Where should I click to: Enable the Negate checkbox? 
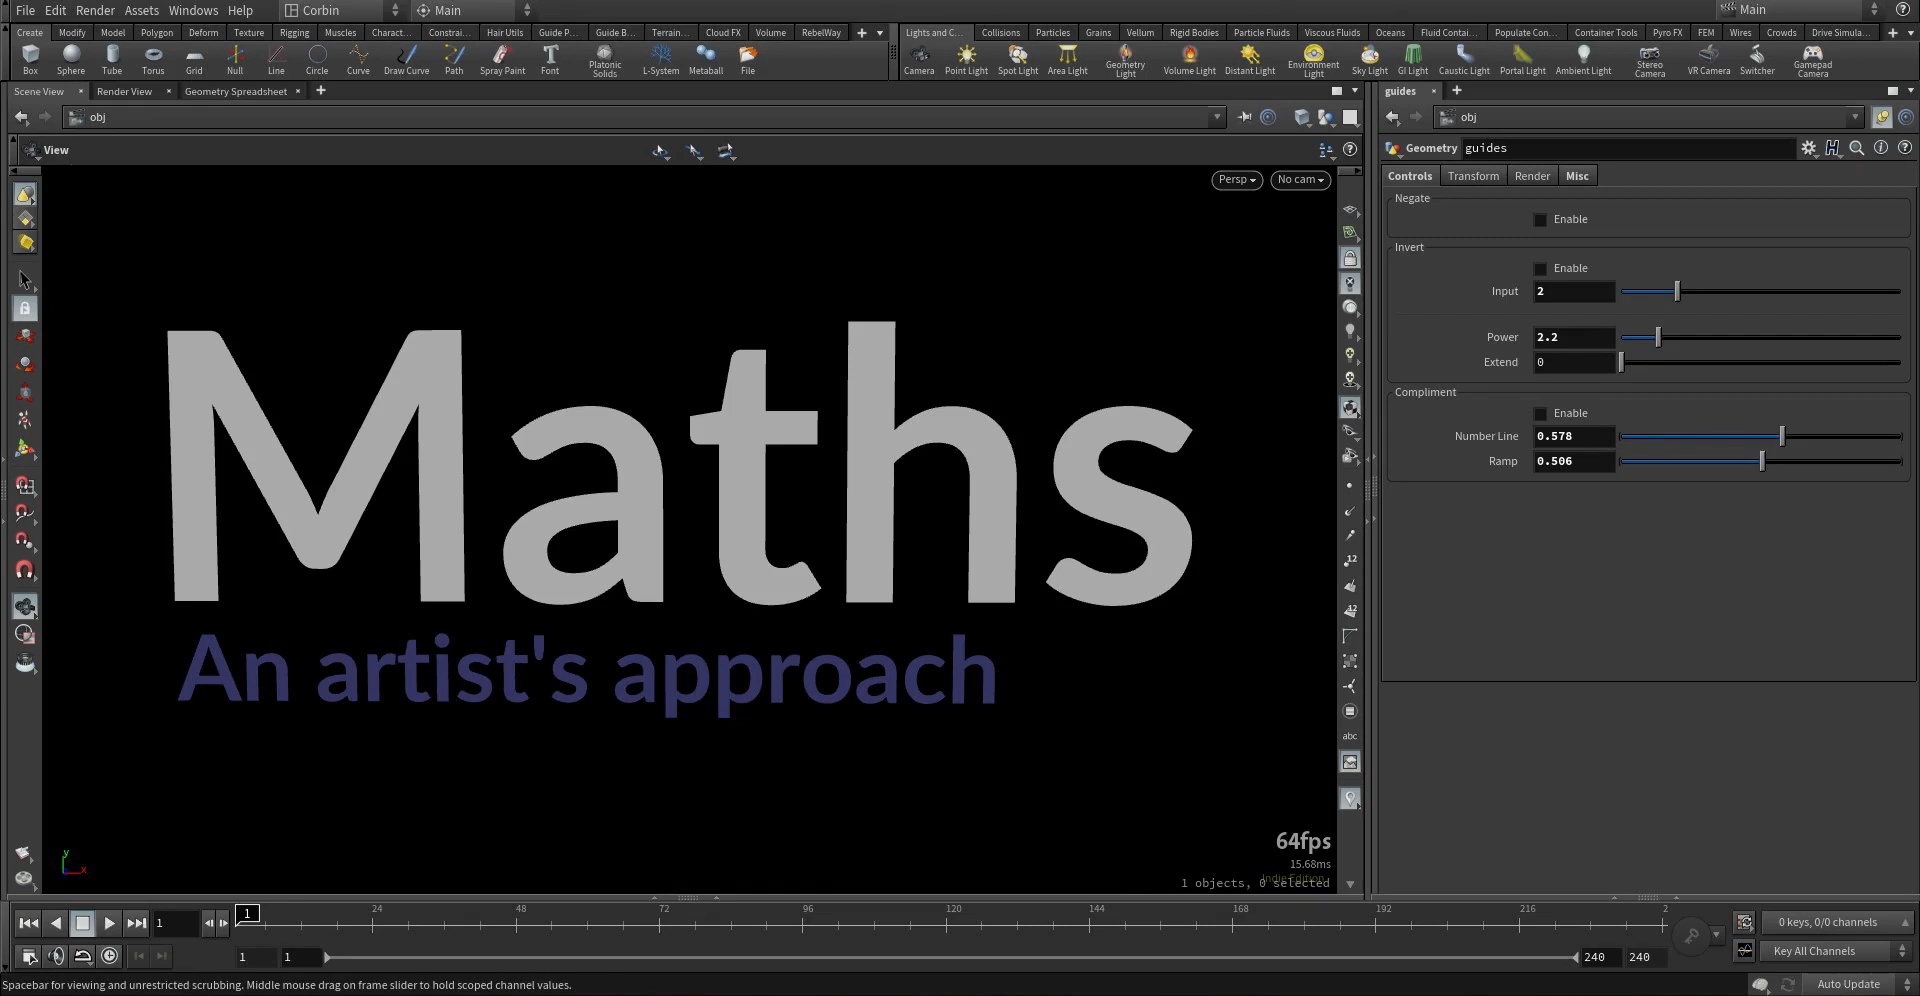(1540, 220)
